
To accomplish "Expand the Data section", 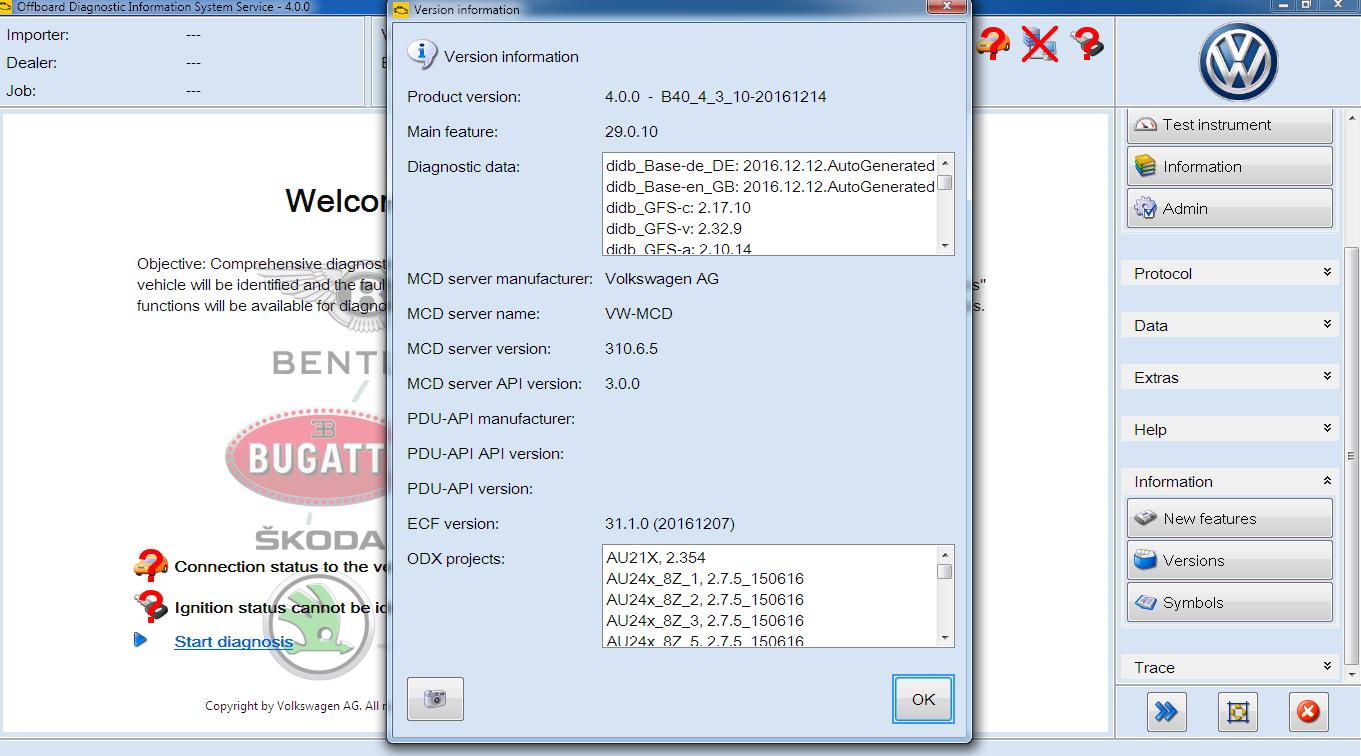I will (1230, 325).
